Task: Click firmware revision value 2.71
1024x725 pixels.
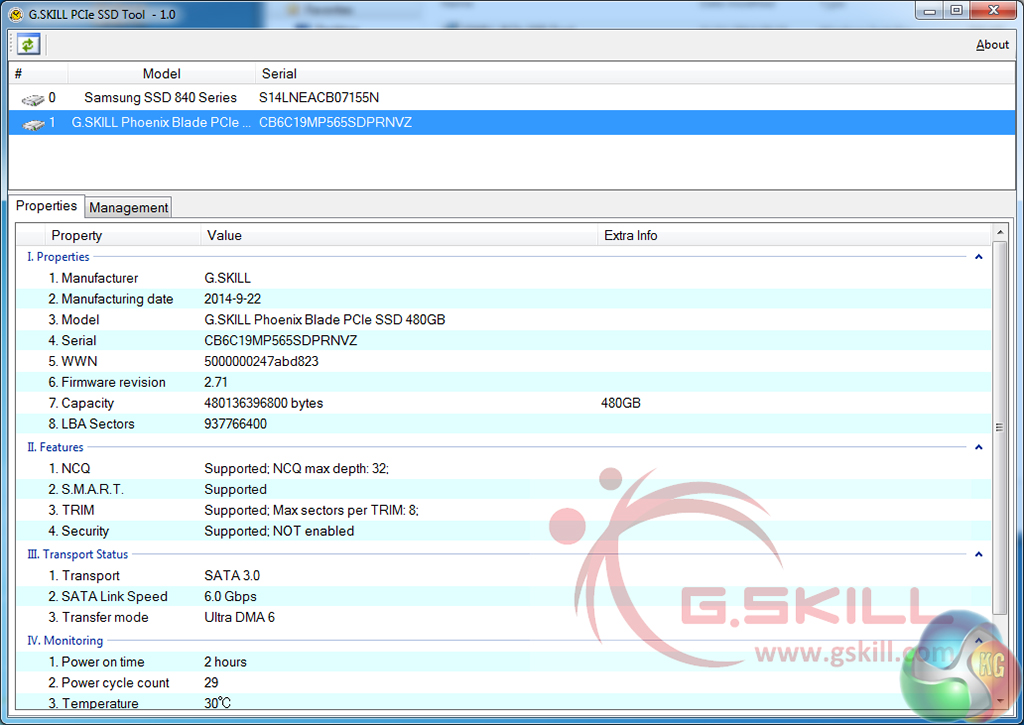Action: click(216, 383)
